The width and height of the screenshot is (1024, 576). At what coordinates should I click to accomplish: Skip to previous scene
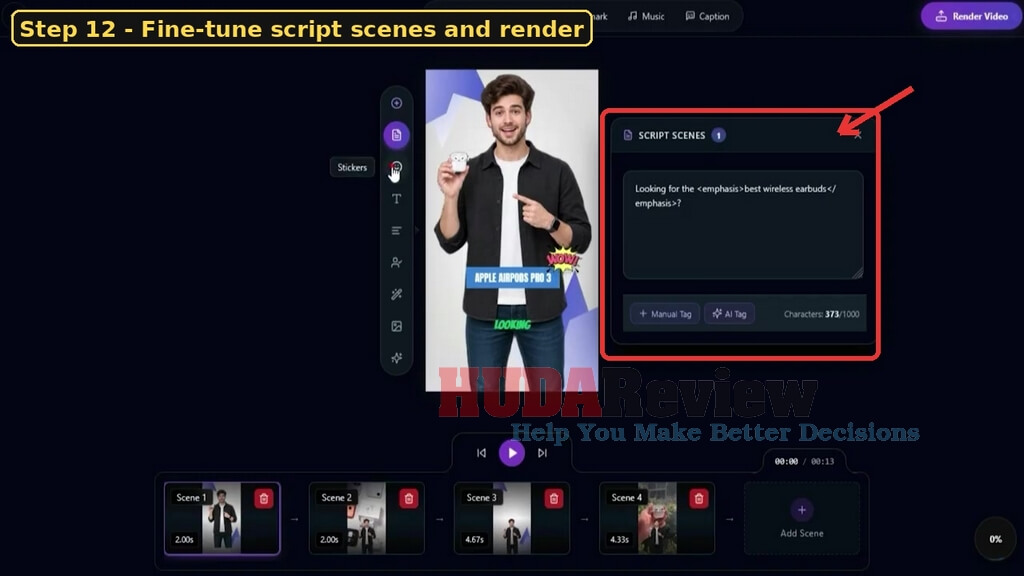(x=481, y=453)
